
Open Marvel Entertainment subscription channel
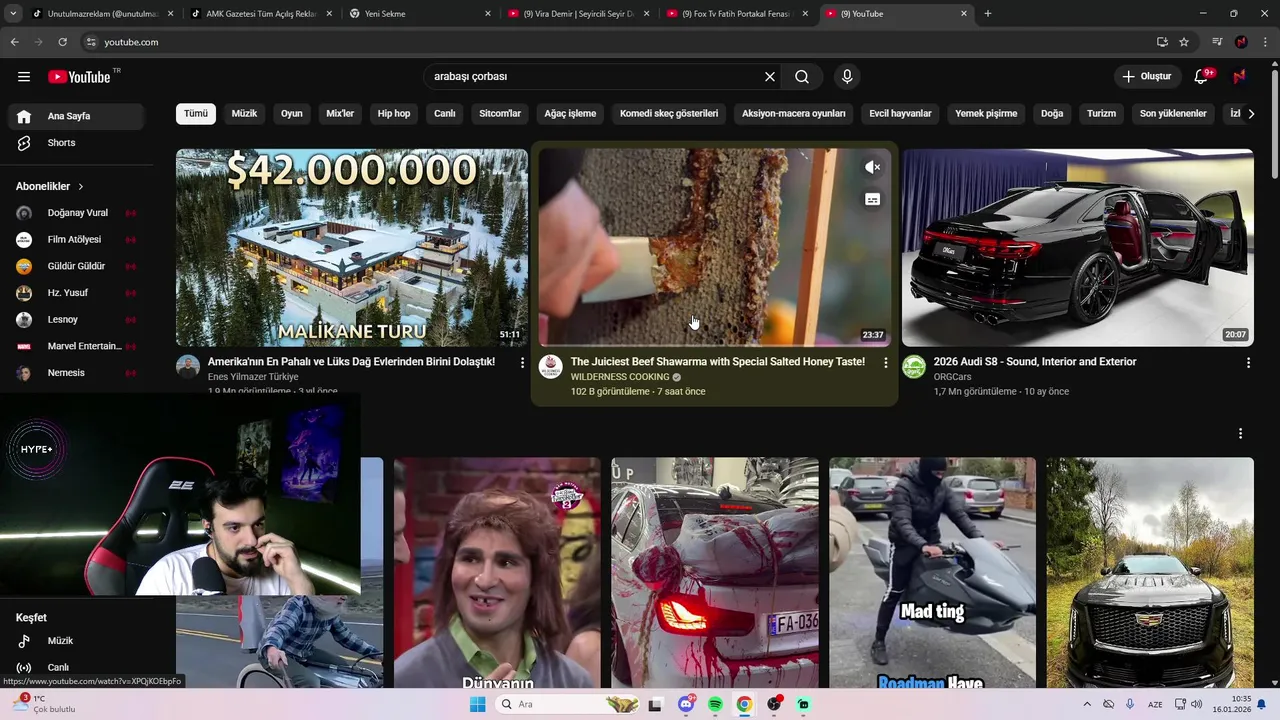pyautogui.click(x=76, y=346)
